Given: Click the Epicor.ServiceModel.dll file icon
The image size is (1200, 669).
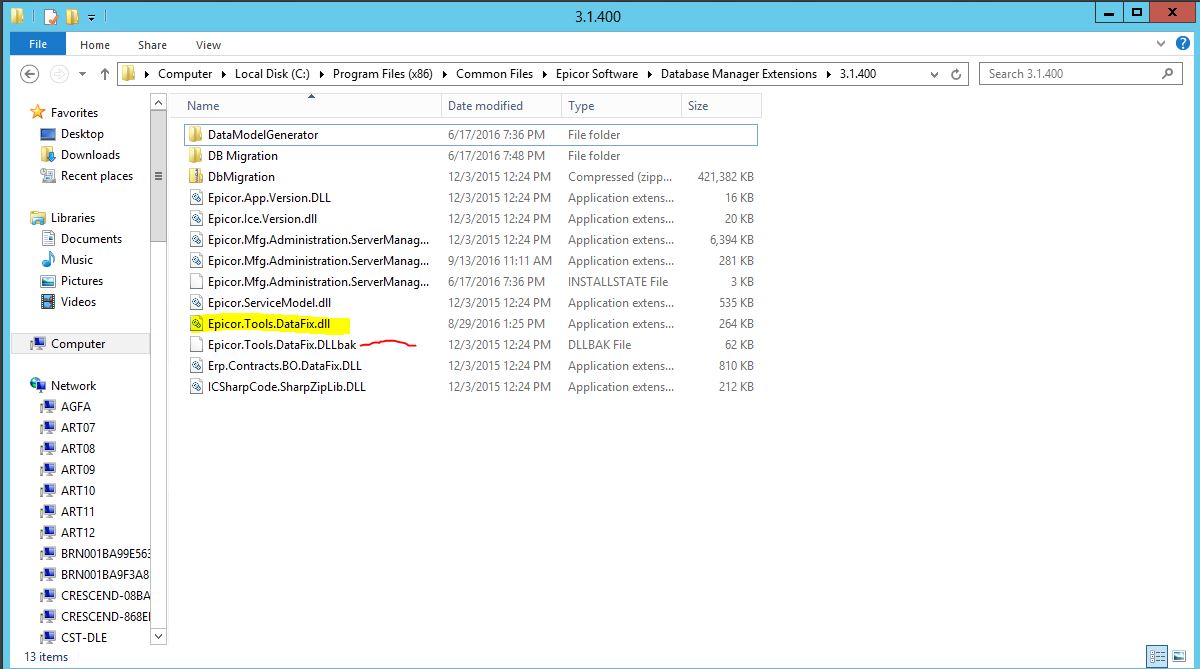Looking at the screenshot, I should click(x=196, y=303).
